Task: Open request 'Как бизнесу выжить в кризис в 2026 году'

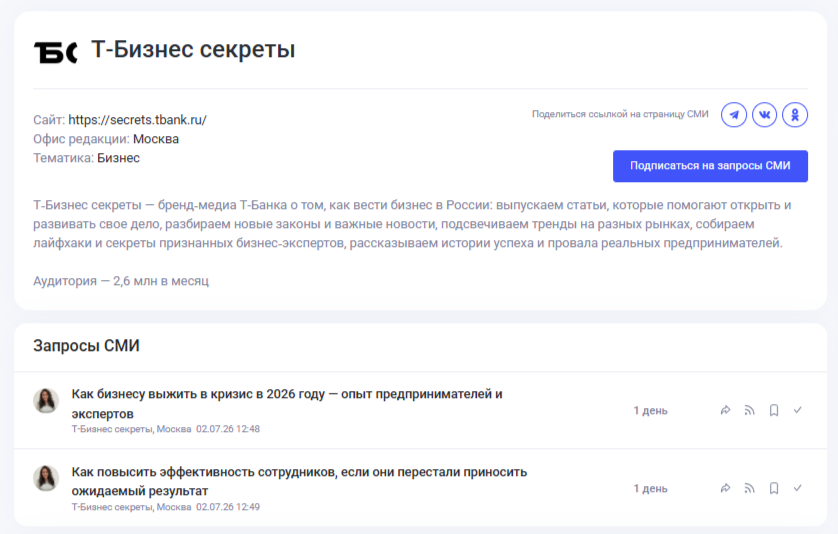Action: [x=287, y=404]
